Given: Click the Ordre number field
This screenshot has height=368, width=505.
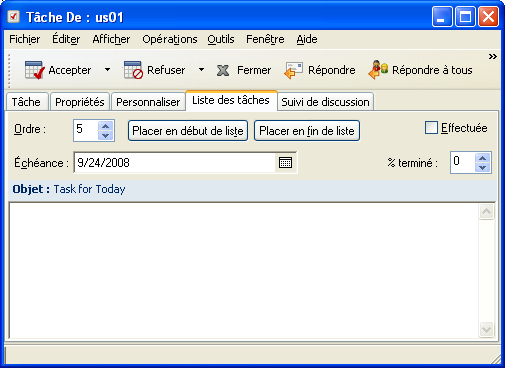Looking at the screenshot, I should [x=86, y=130].
